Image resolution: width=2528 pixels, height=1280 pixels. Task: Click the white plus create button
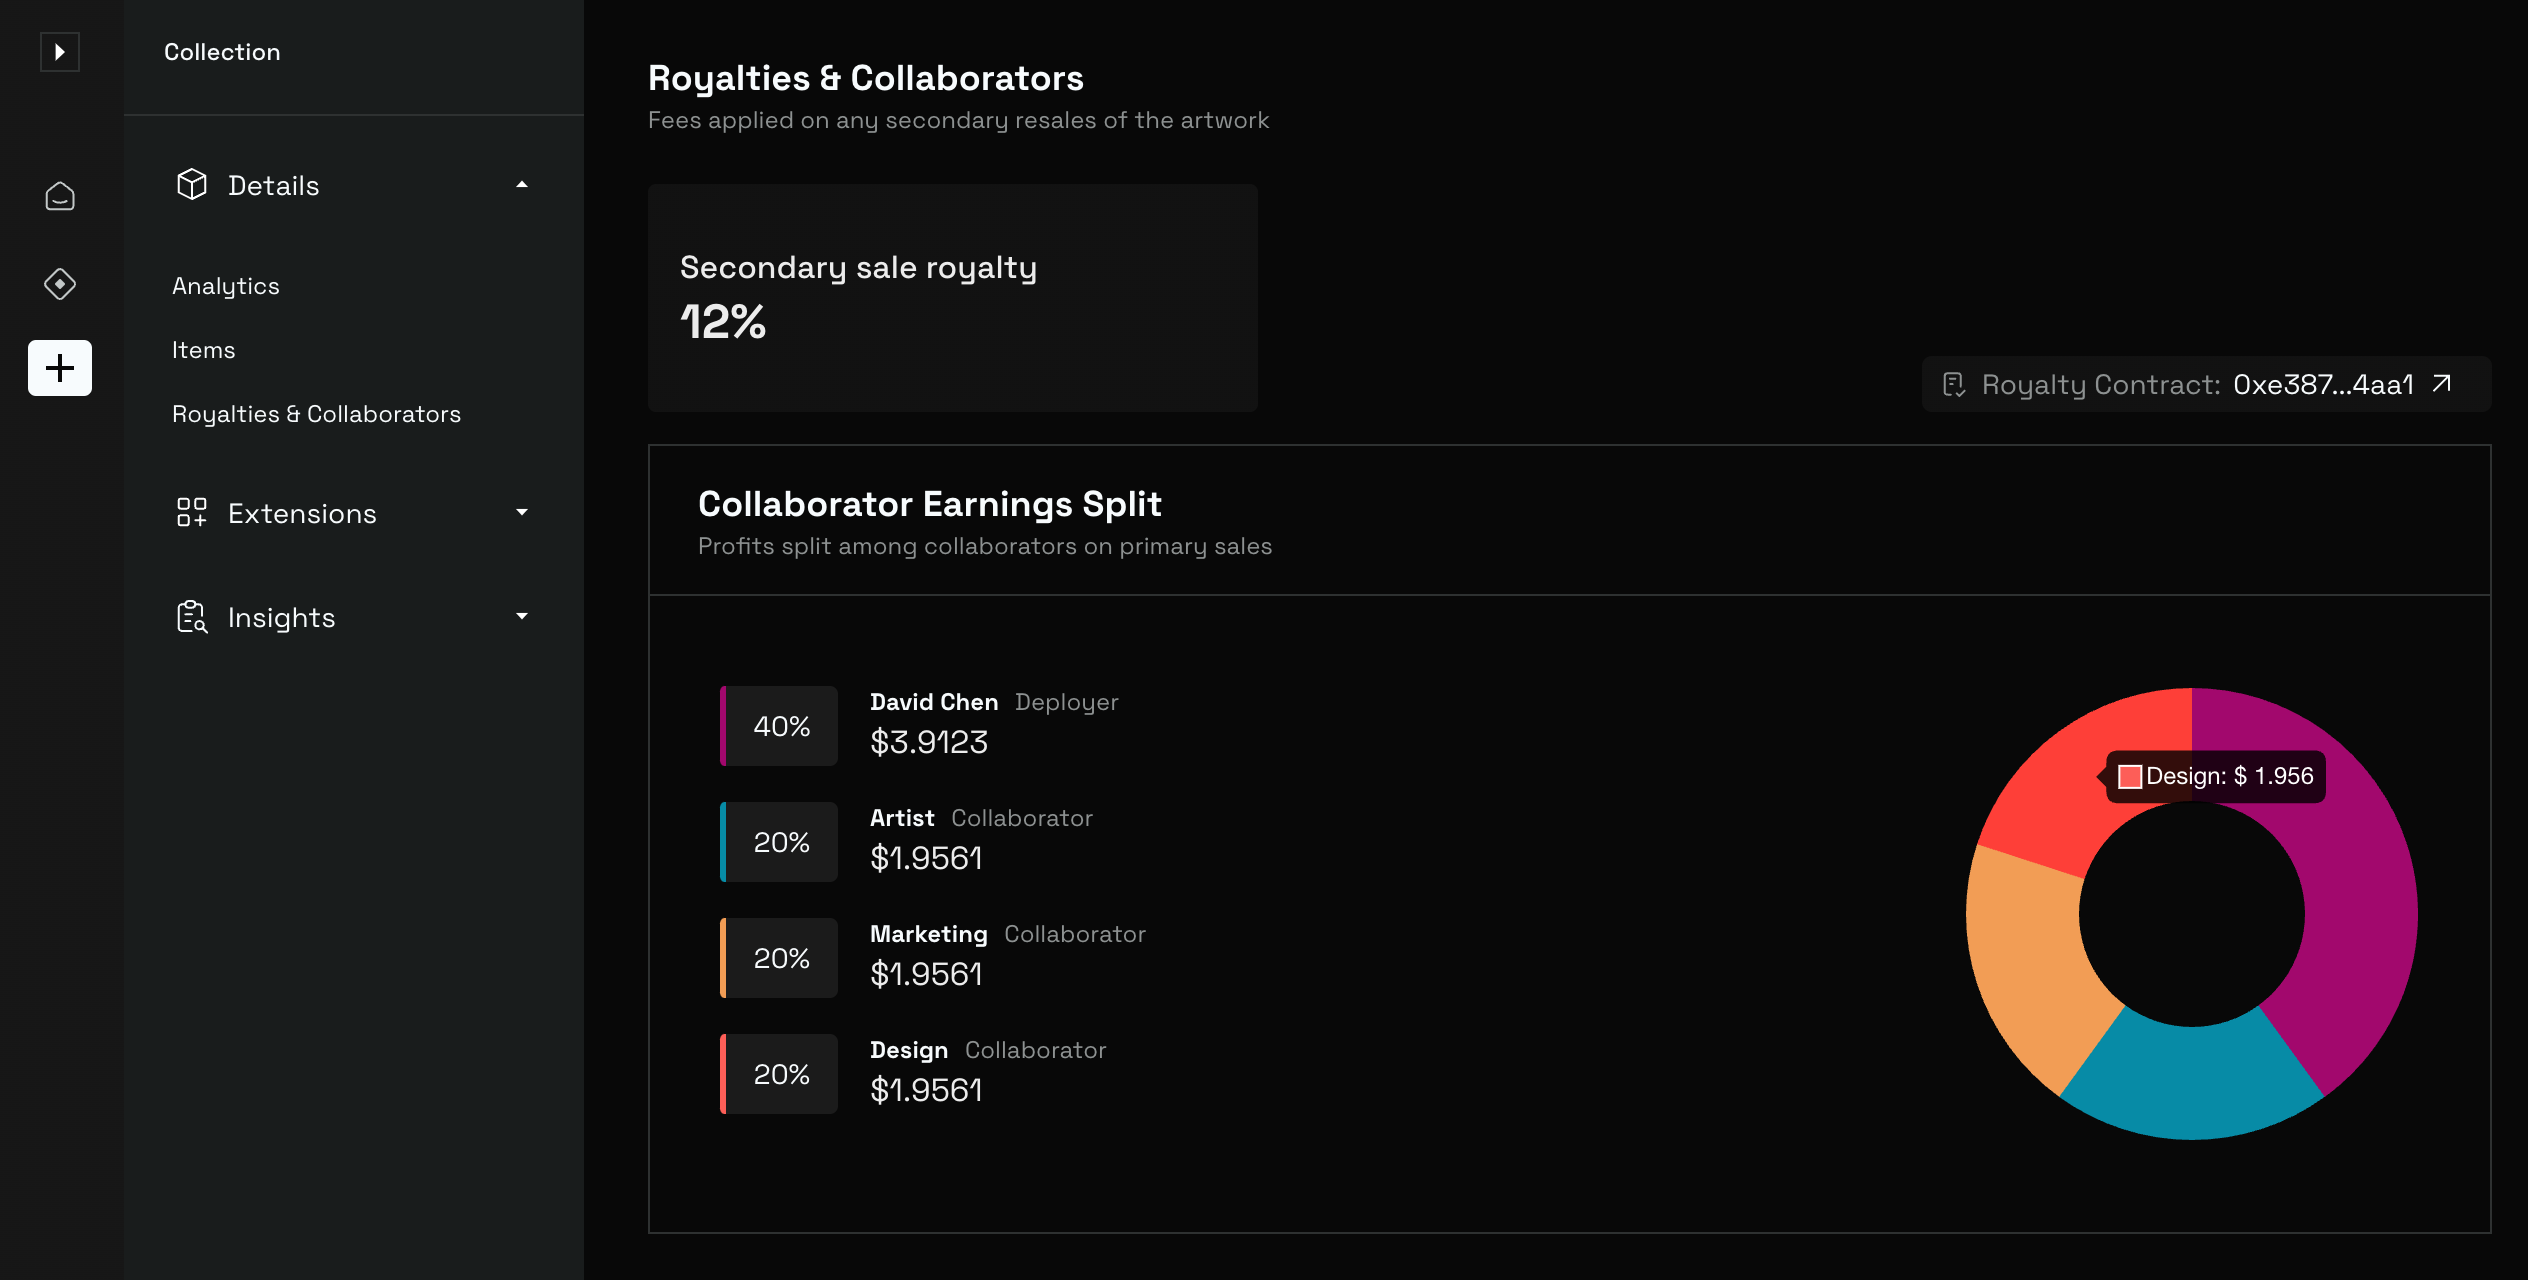tap(60, 368)
